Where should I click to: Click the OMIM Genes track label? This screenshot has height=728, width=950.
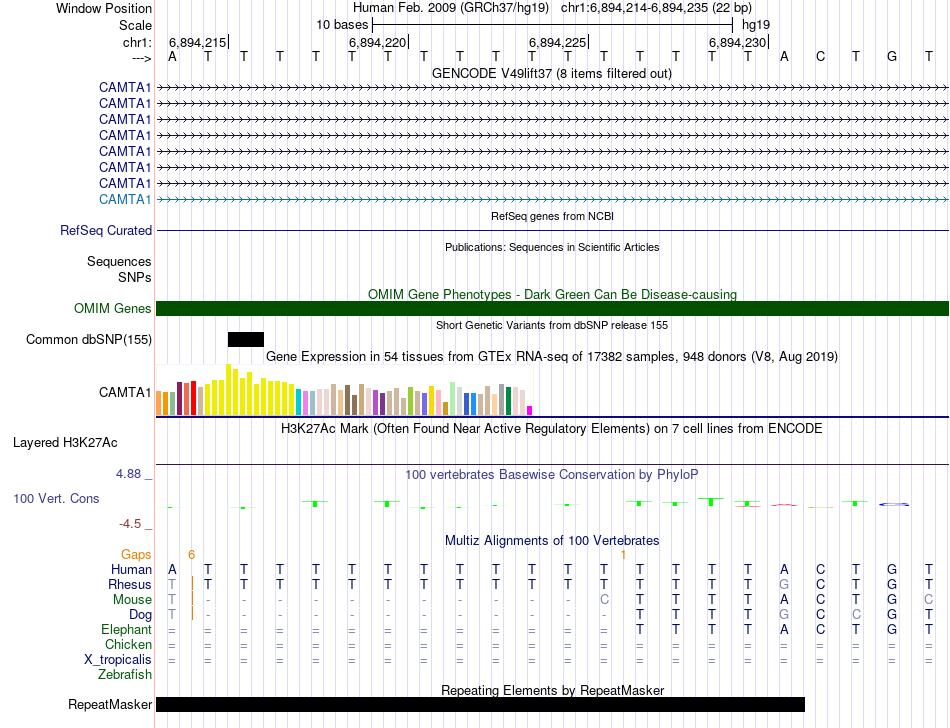(x=113, y=308)
